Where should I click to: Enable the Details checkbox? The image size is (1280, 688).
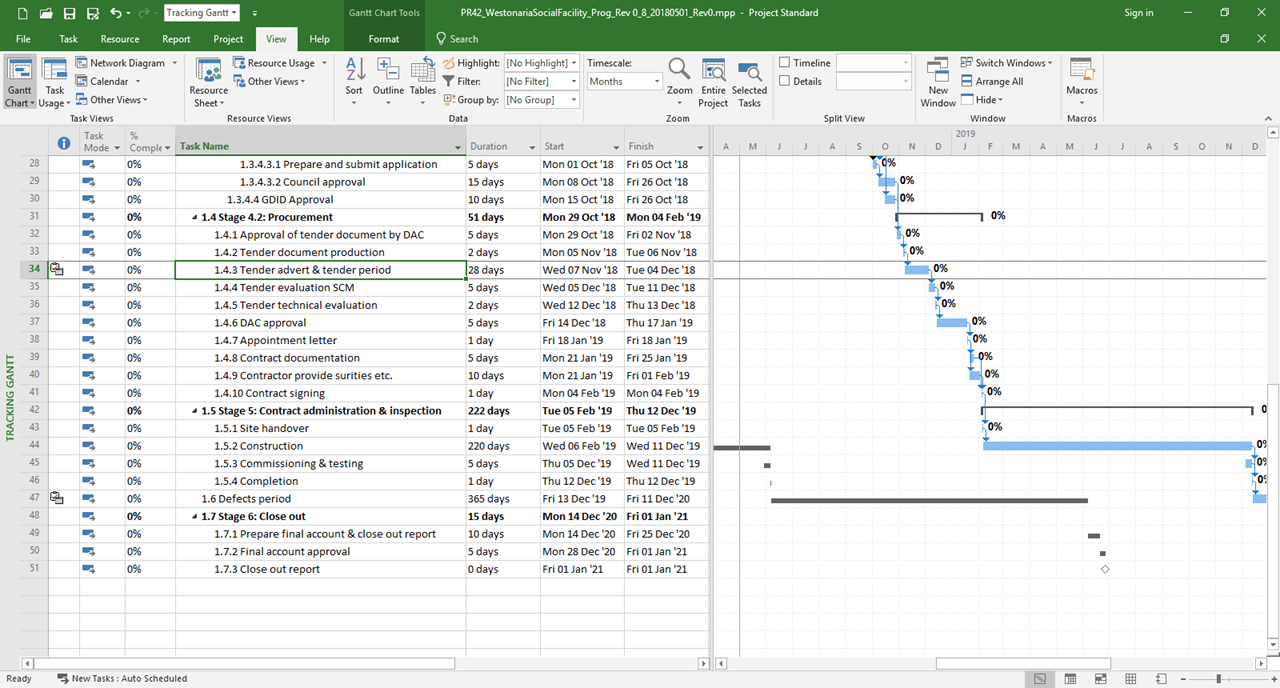(x=785, y=81)
